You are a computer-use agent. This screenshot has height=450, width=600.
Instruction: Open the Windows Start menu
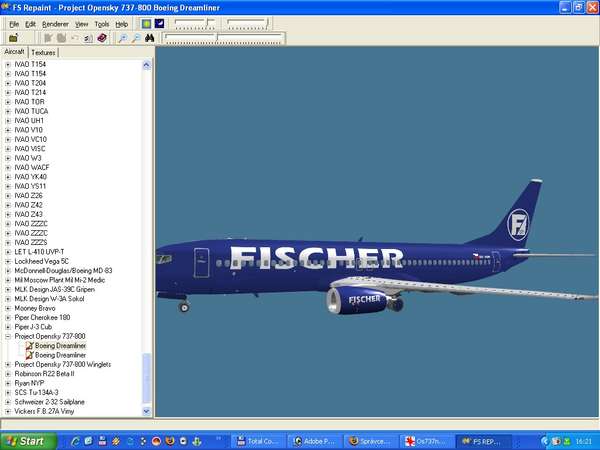click(x=28, y=441)
